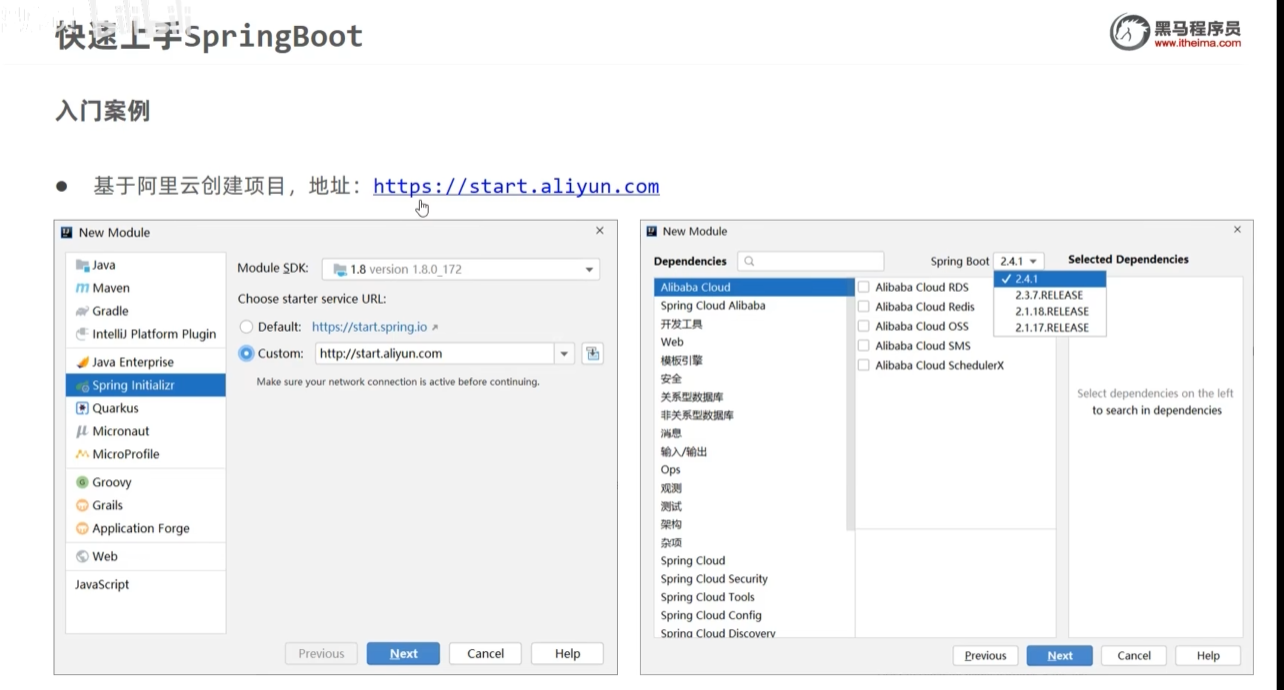Select Spring Cloud Alibaba category

[x=751, y=306]
